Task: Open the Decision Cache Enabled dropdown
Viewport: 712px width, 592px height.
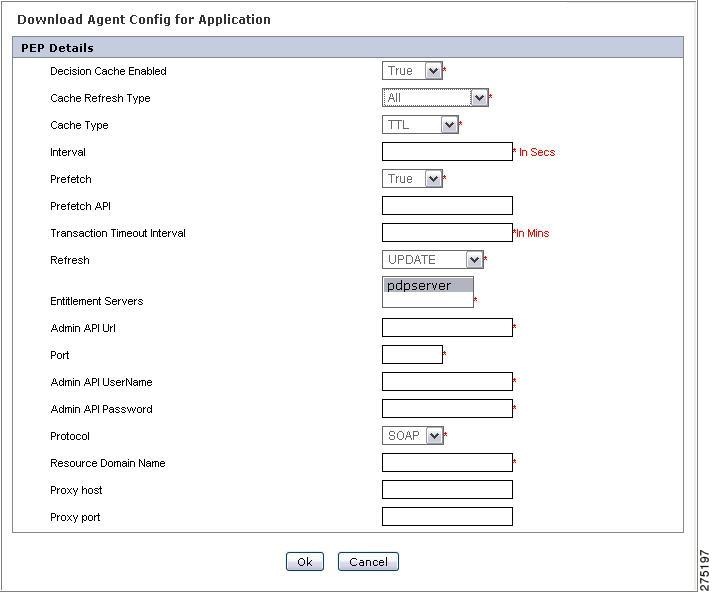Action: point(412,71)
